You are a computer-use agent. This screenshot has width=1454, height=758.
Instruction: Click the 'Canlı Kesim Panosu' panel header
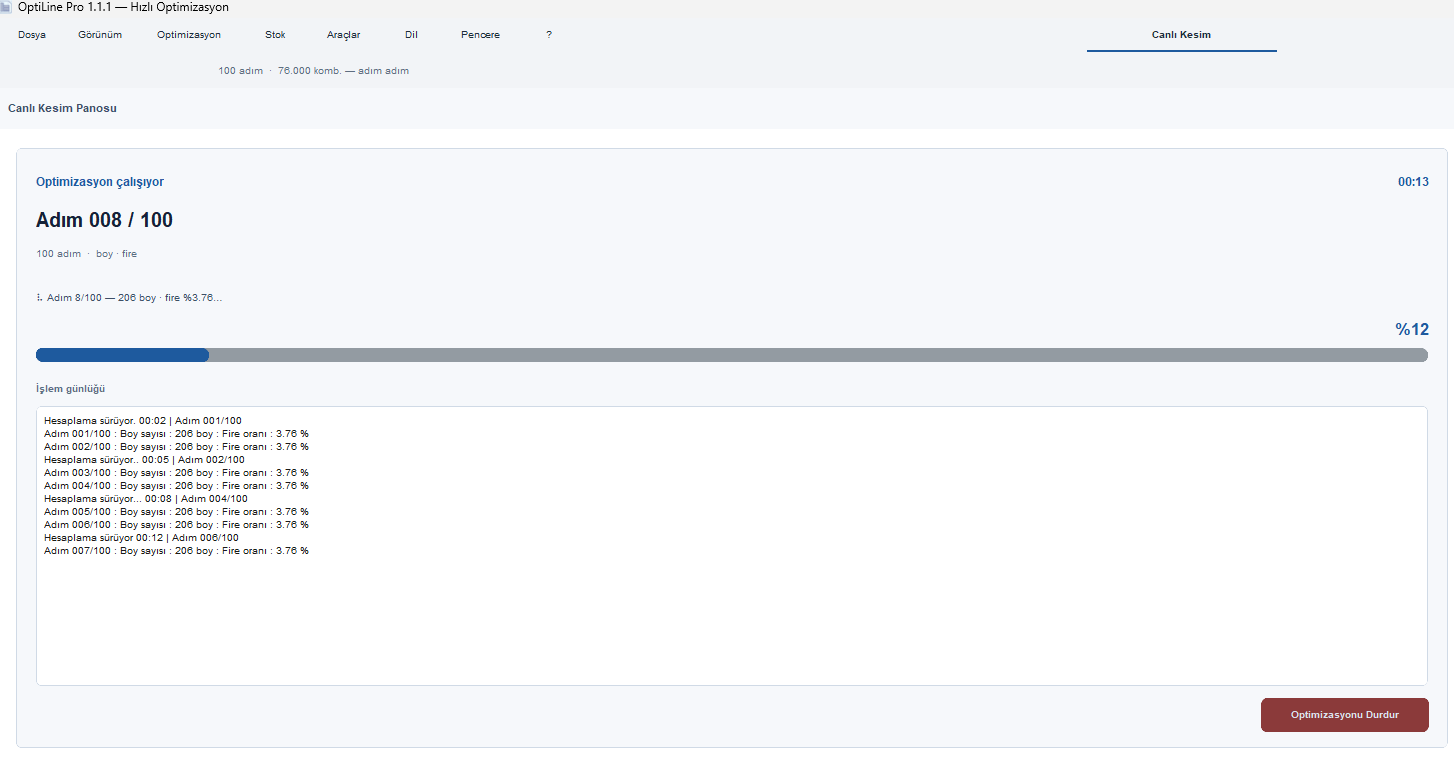62,108
